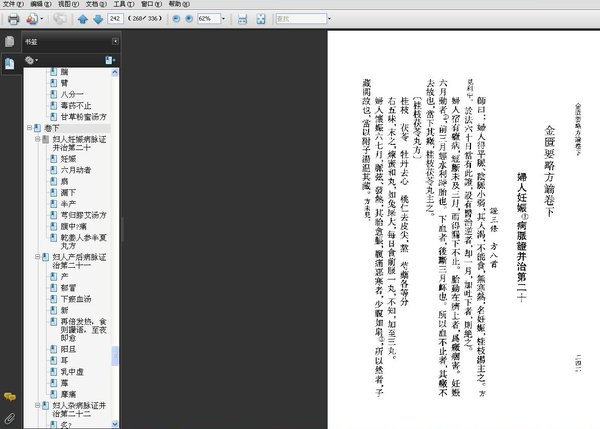The width and height of the screenshot is (600, 429).
Task: Open the 视图 menu
Action: click(68, 4)
